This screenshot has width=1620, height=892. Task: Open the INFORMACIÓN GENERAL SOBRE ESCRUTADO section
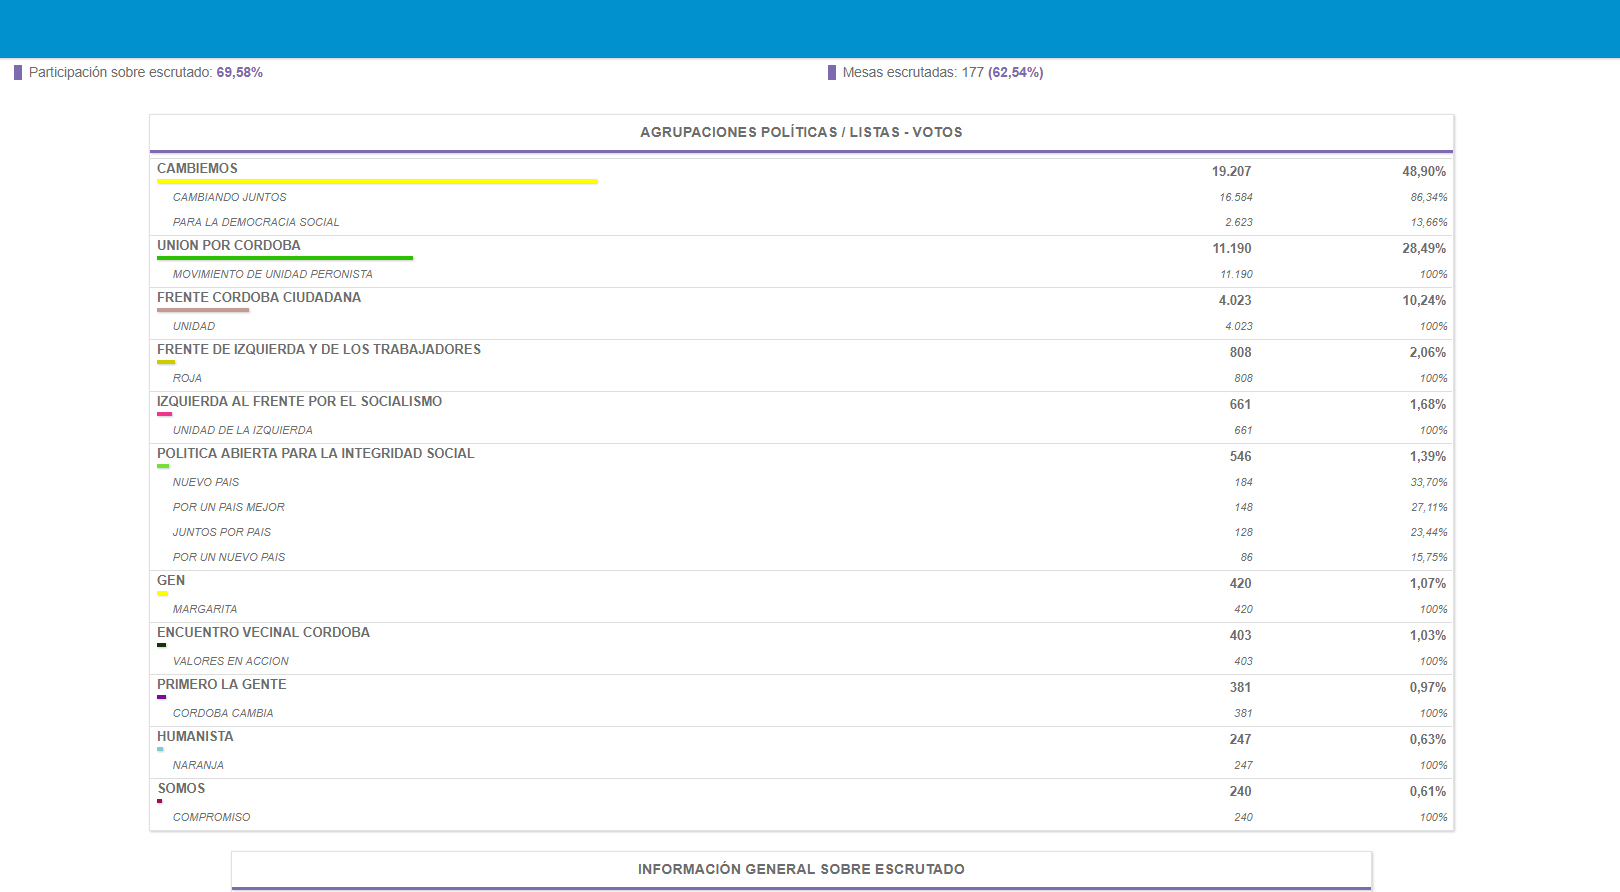(801, 869)
